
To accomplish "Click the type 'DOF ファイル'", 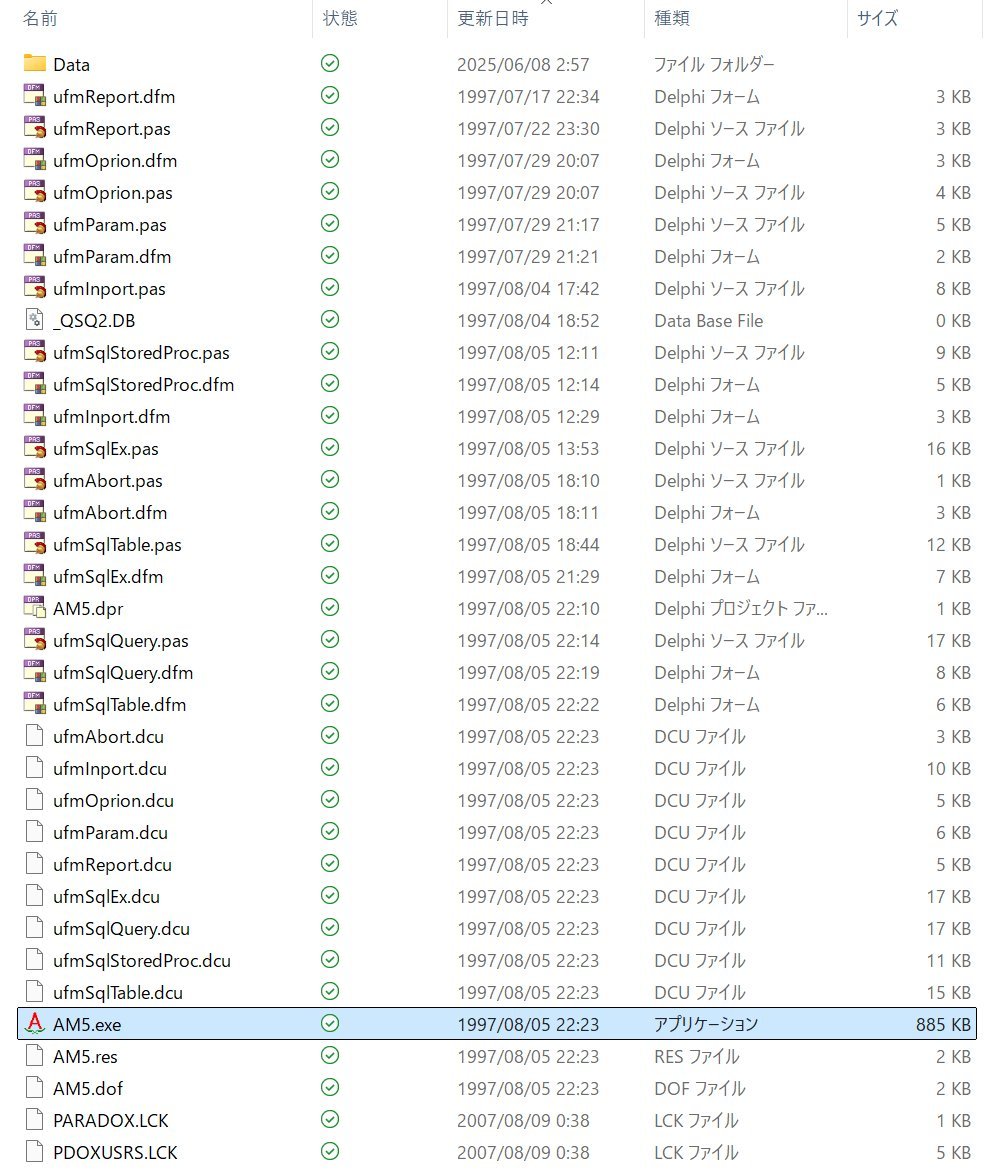I will (700, 1089).
